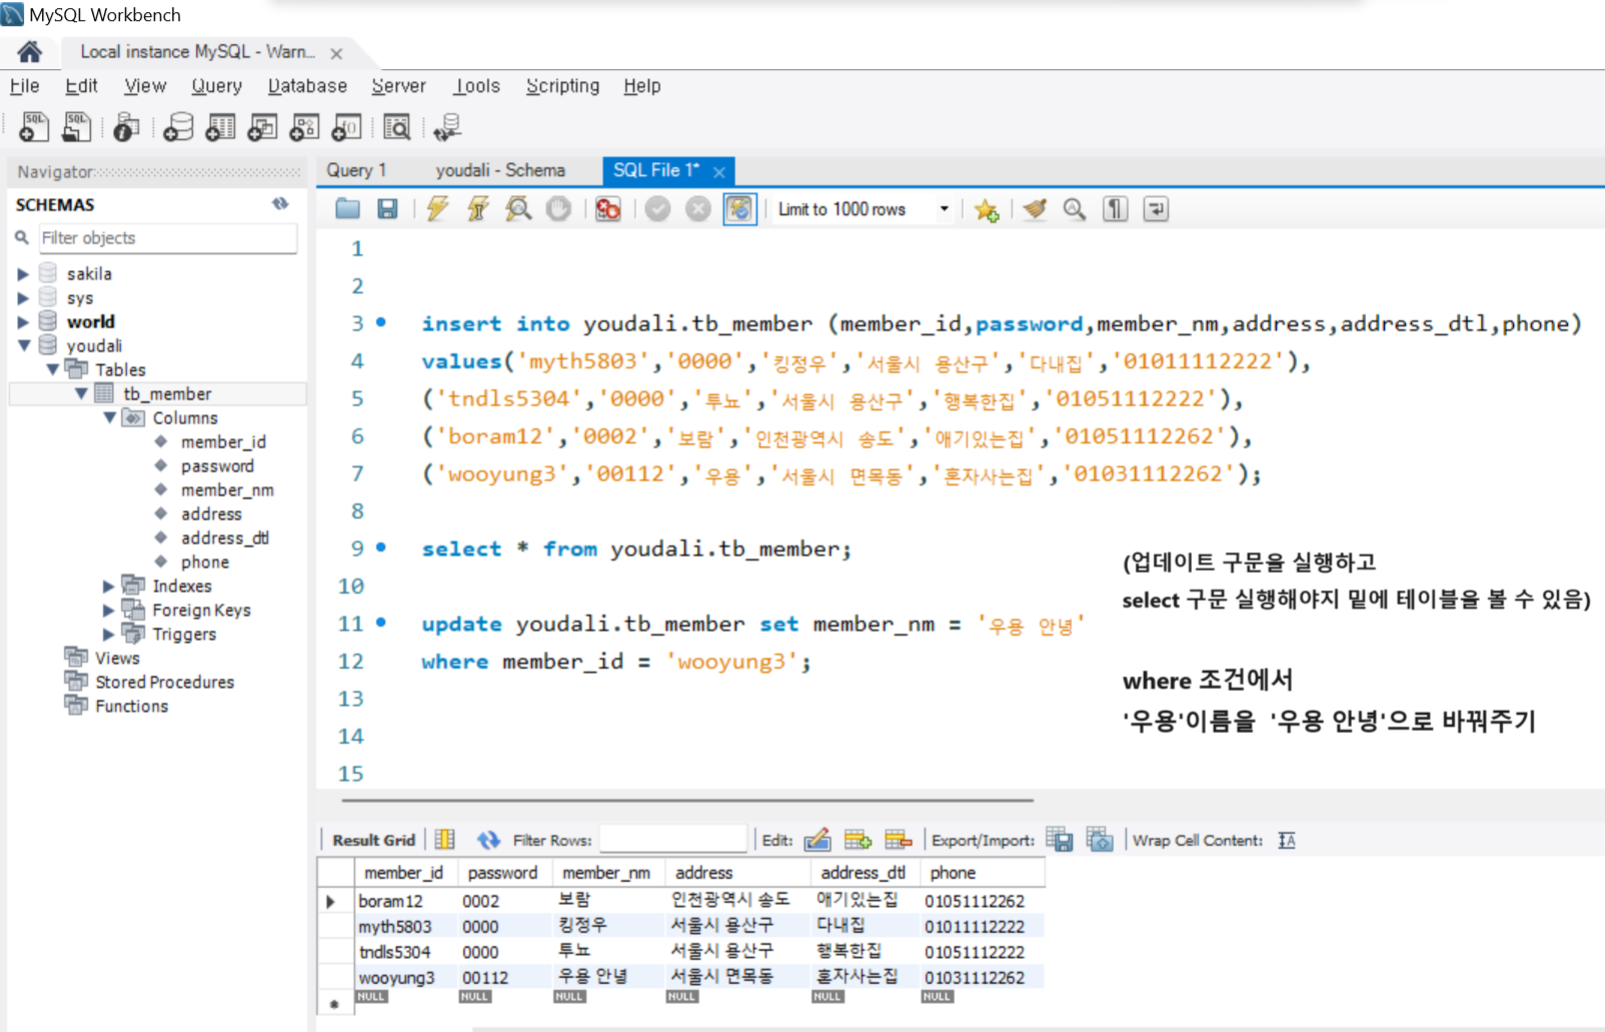Image resolution: width=1605 pixels, height=1032 pixels.
Task: Create a new schema
Action: pos(178,127)
